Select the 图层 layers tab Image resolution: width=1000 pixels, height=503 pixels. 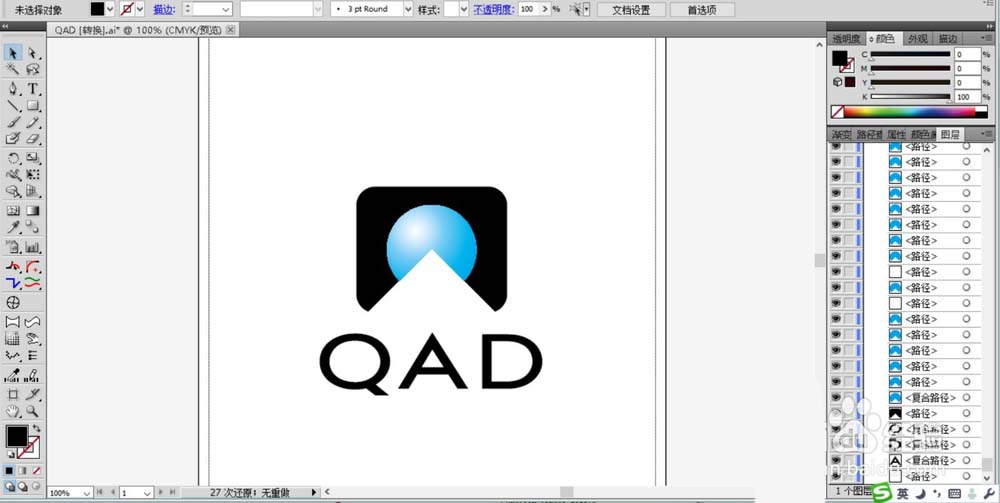[x=950, y=135]
